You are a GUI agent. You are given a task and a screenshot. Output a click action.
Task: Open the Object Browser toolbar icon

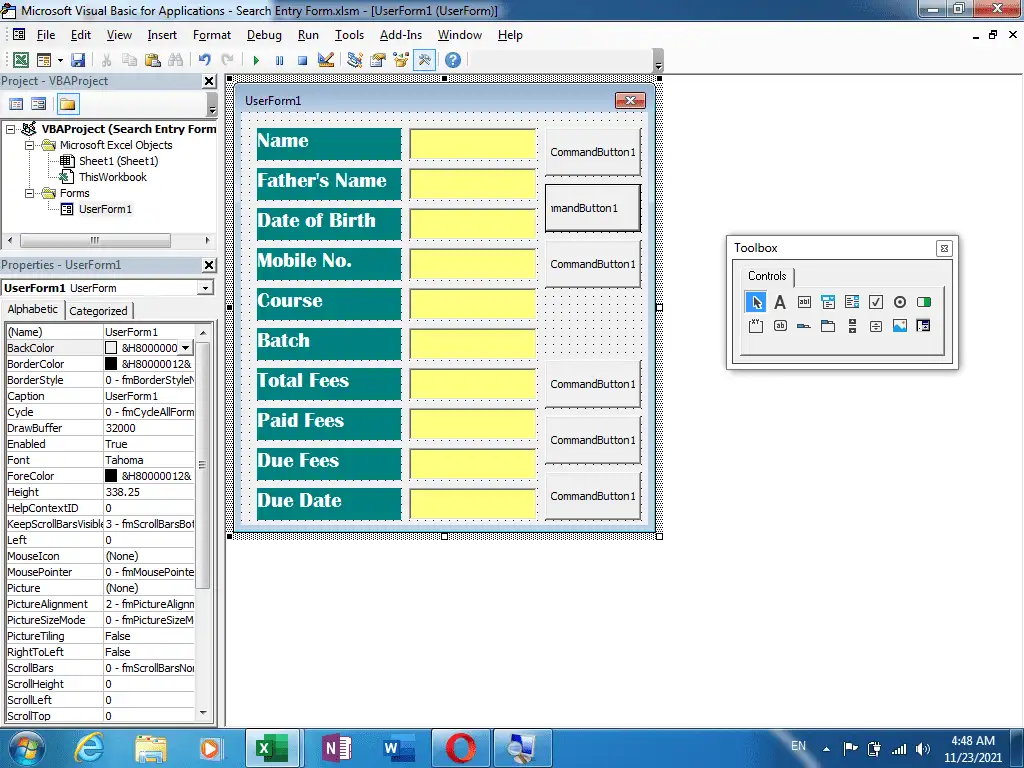[x=400, y=60]
